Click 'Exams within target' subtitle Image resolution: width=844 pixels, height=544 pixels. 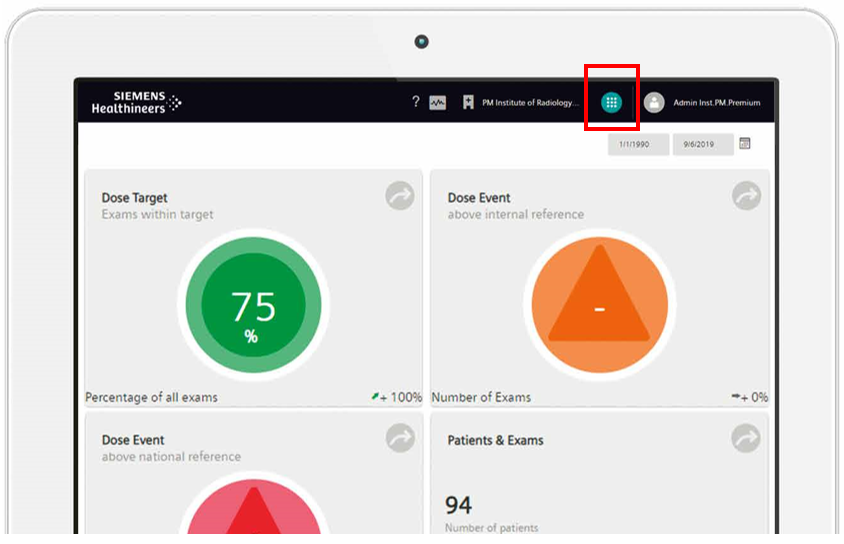pyautogui.click(x=157, y=214)
